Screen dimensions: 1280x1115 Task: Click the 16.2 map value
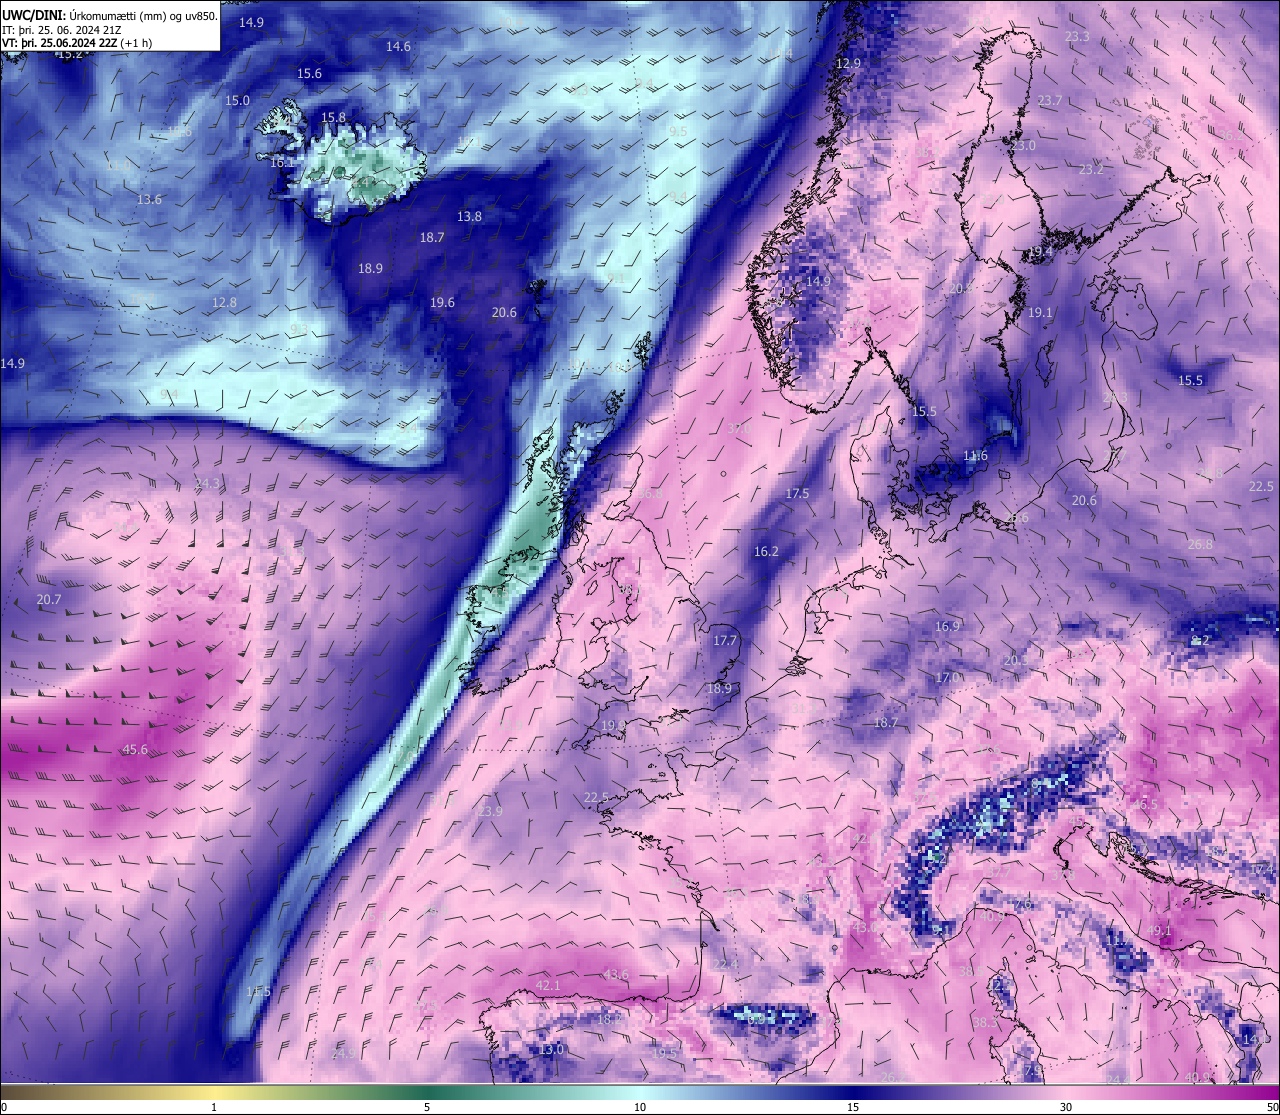point(766,551)
